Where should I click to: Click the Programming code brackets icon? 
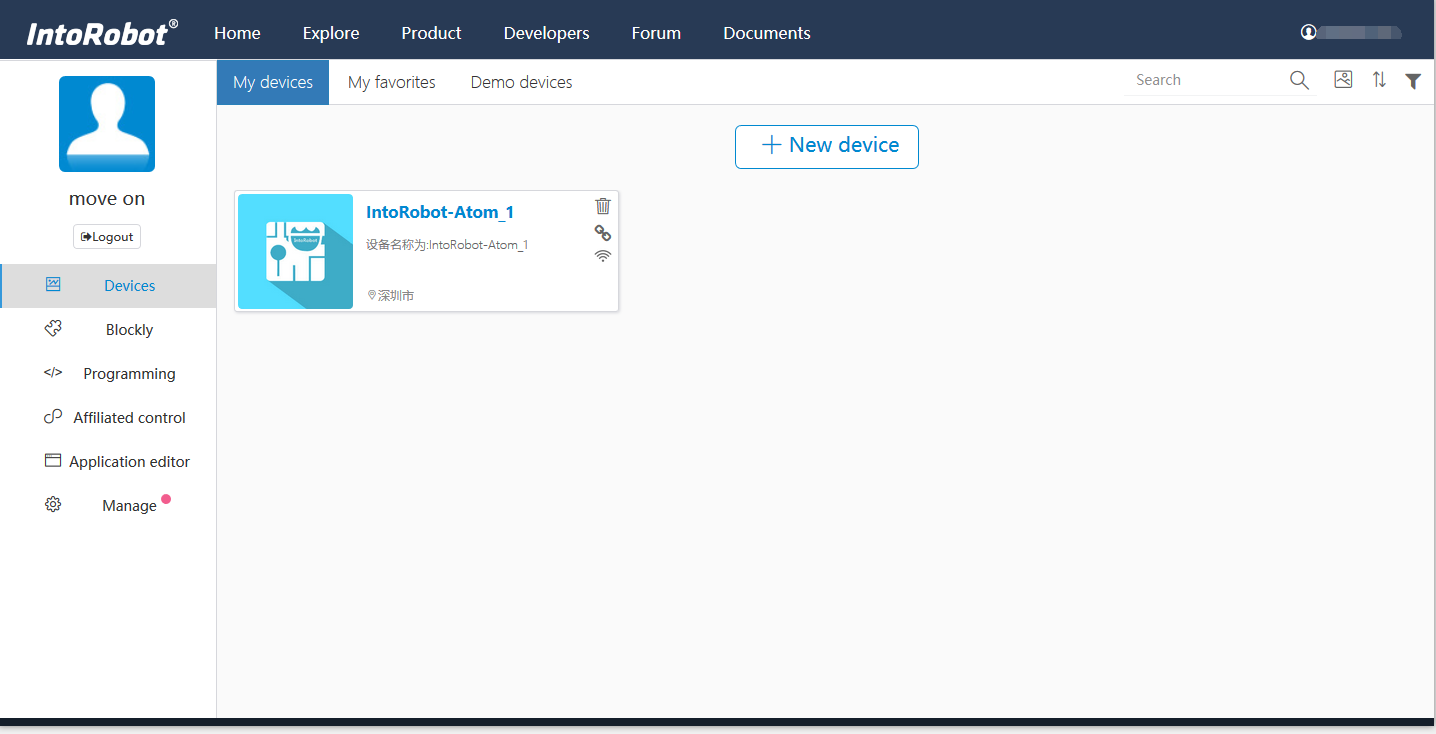(x=53, y=373)
